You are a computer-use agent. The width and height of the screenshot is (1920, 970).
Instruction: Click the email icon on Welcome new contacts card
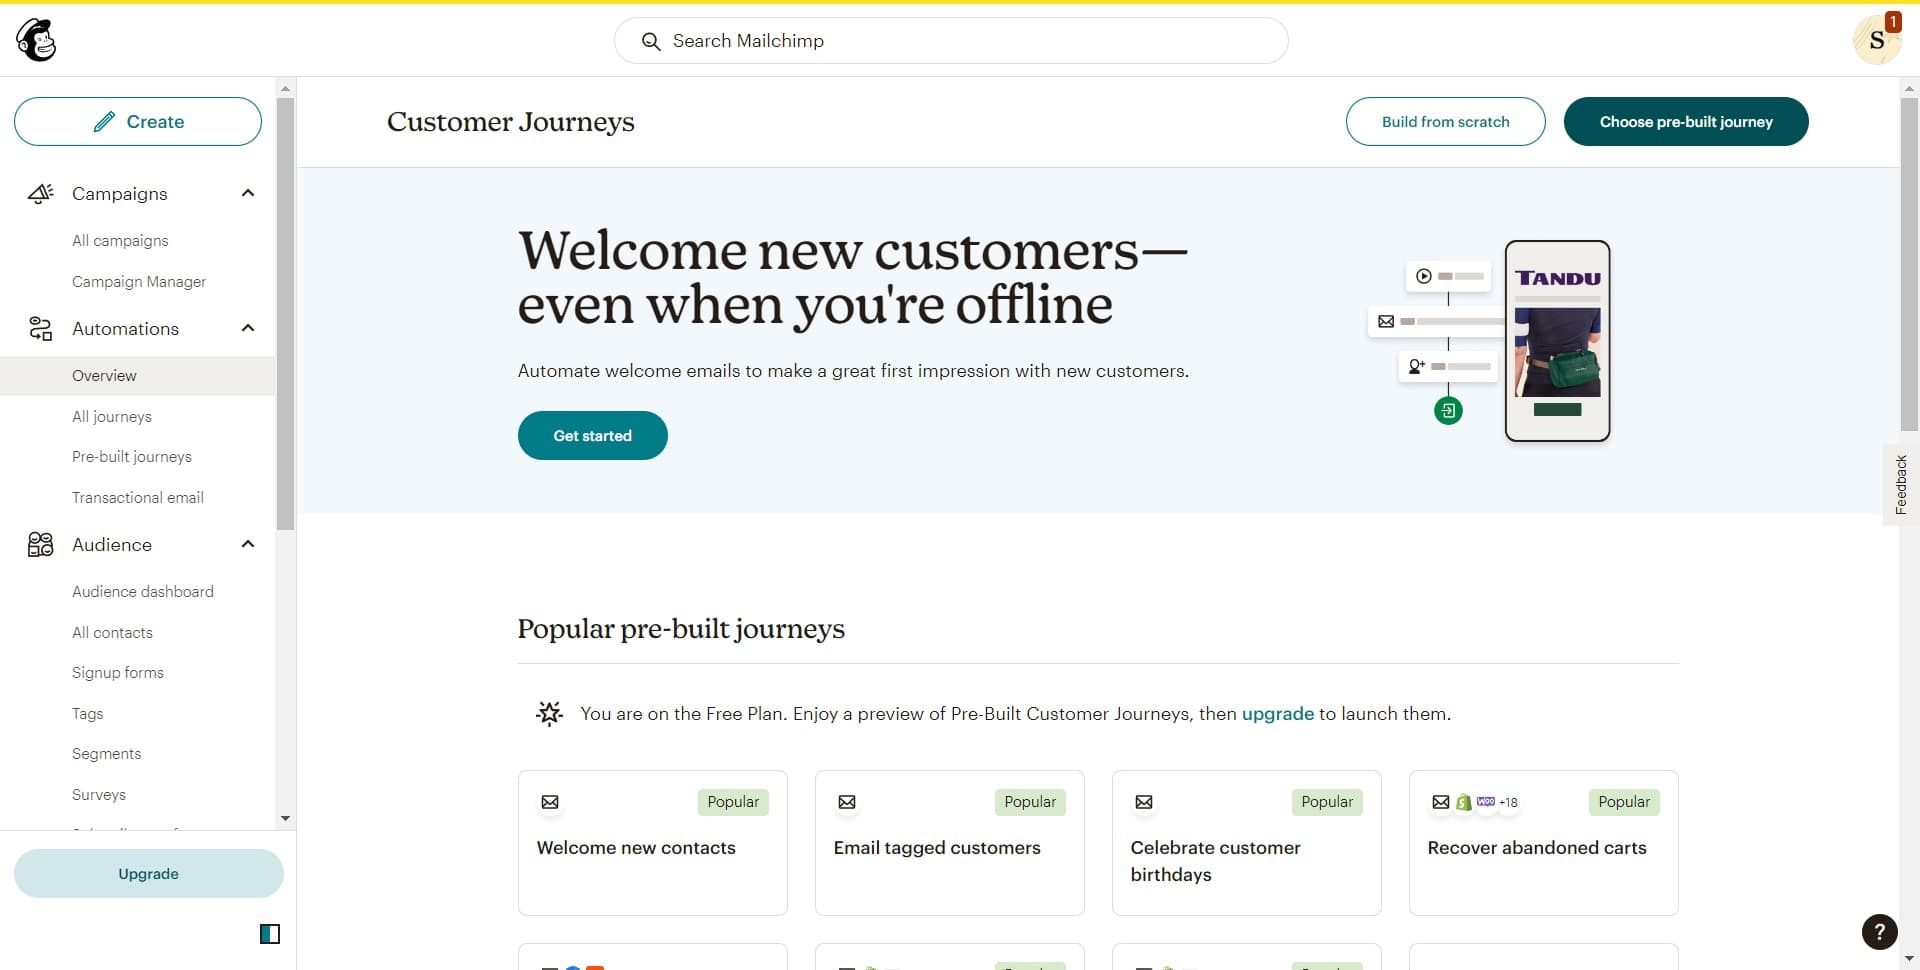pos(550,801)
